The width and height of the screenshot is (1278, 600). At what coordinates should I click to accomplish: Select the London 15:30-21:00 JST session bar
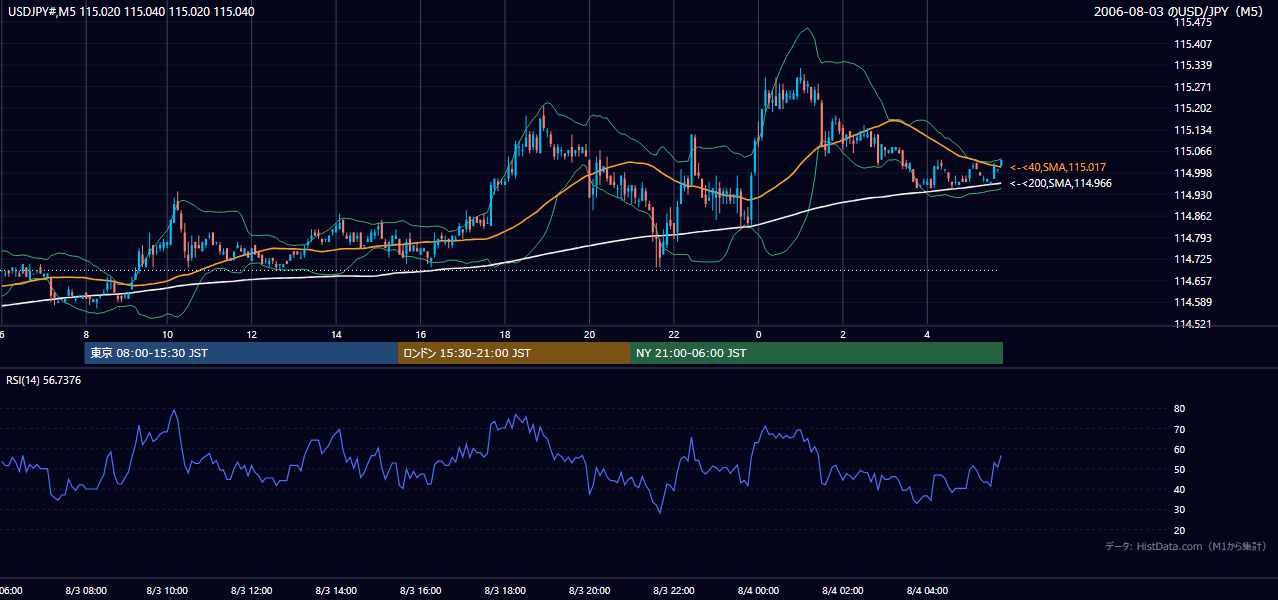pyautogui.click(x=514, y=353)
